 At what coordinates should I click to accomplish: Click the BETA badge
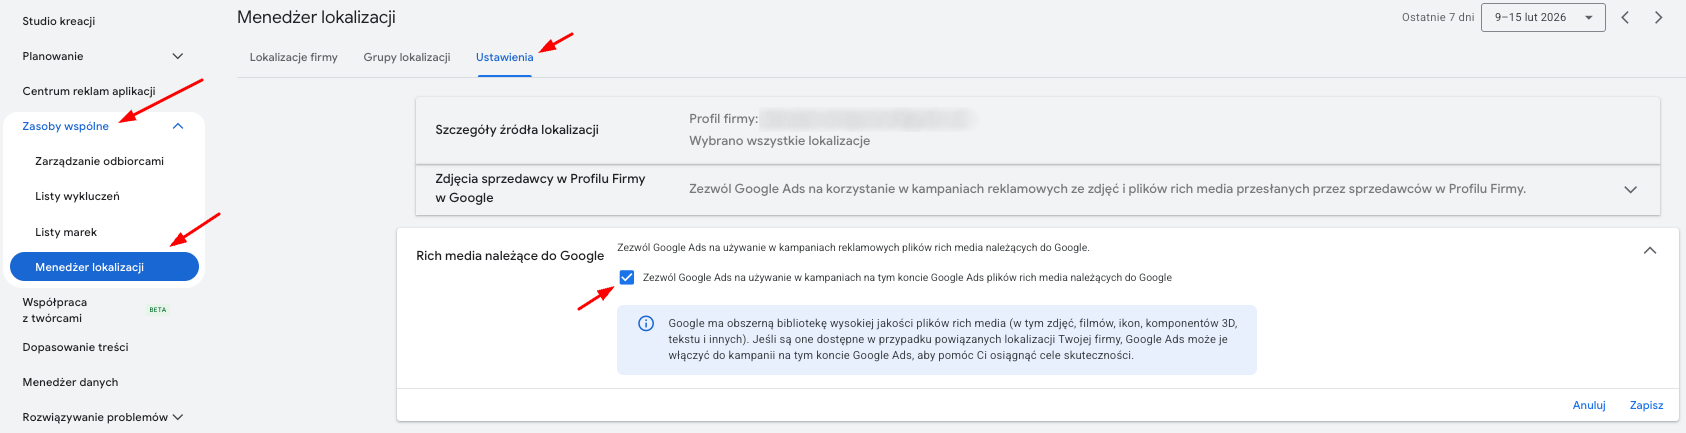click(x=158, y=310)
